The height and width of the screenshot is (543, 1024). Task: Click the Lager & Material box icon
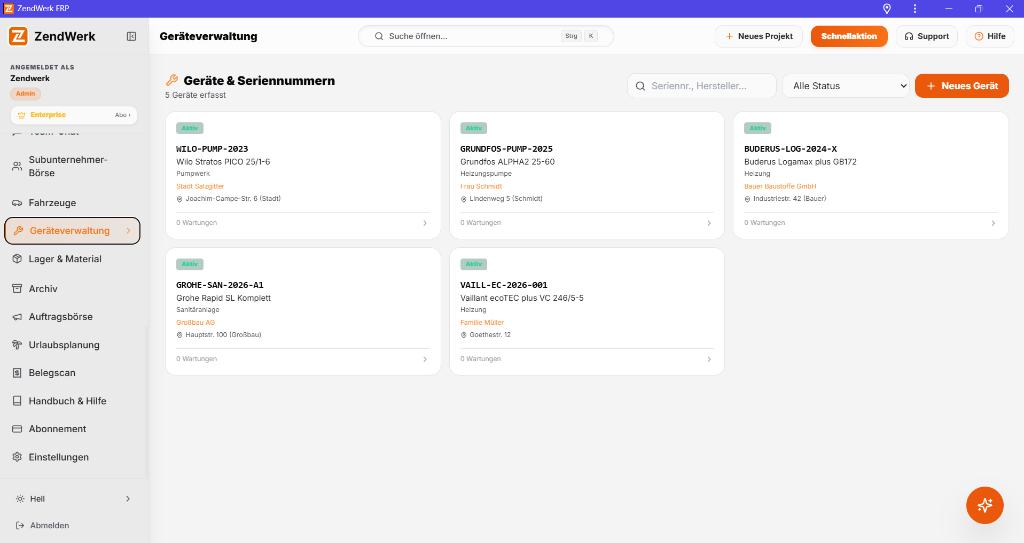17,259
